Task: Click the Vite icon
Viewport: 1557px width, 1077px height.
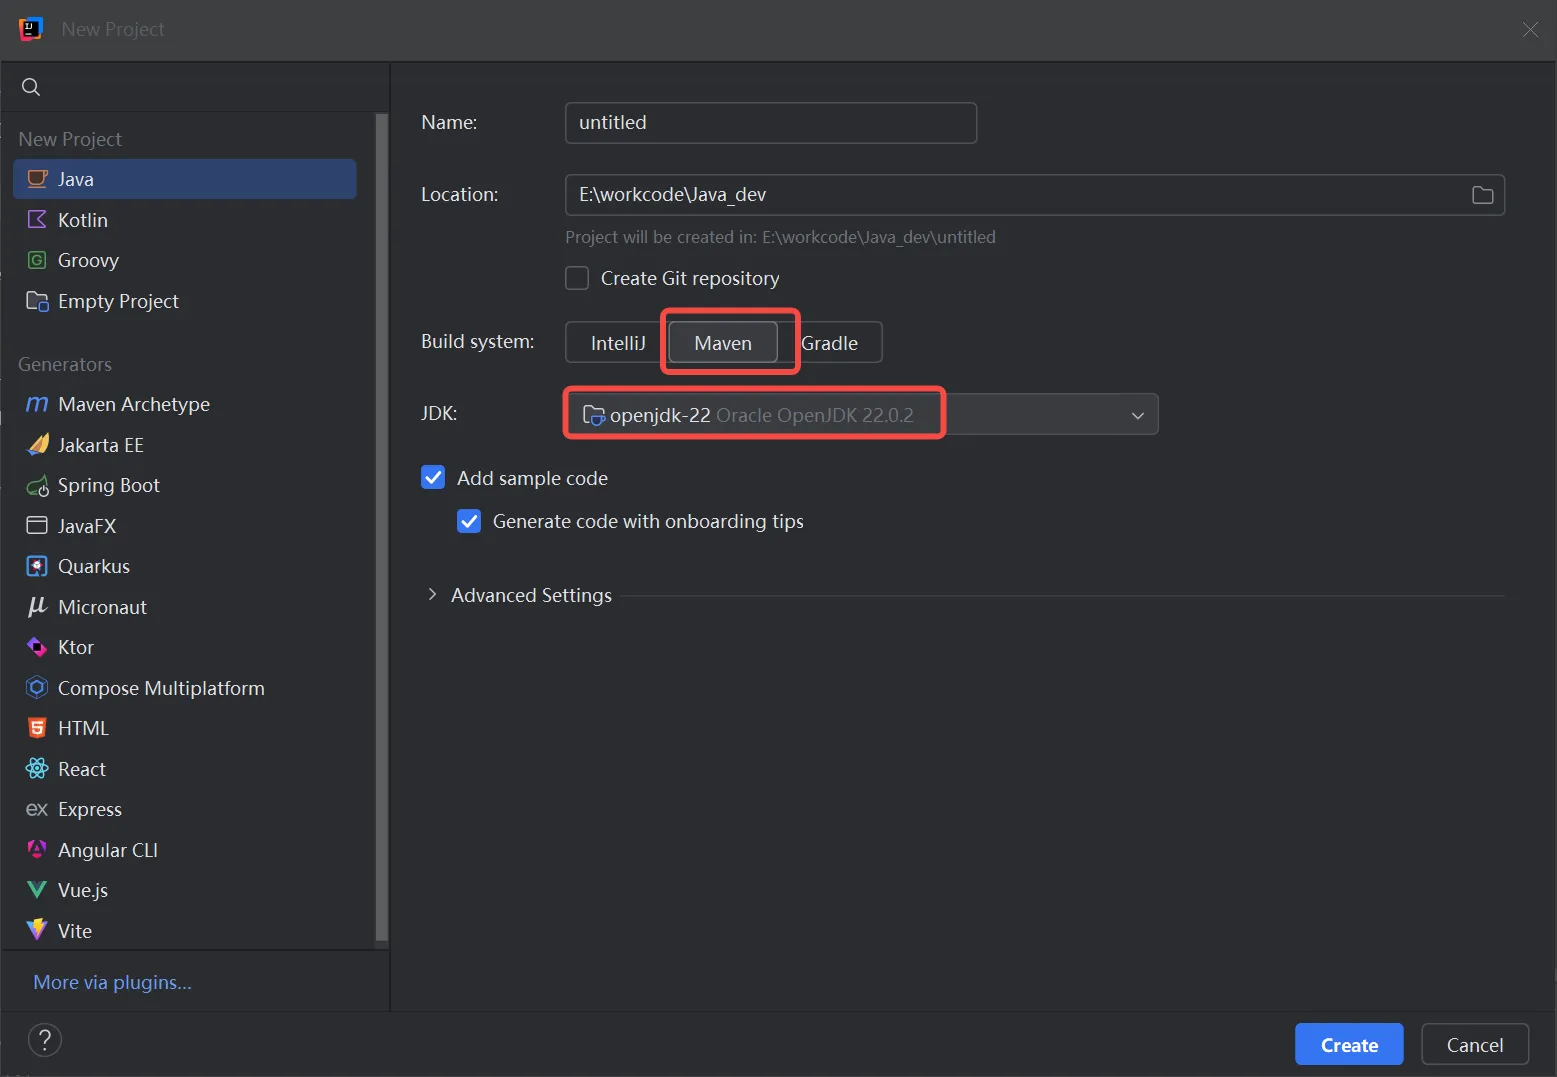Action: click(x=37, y=930)
